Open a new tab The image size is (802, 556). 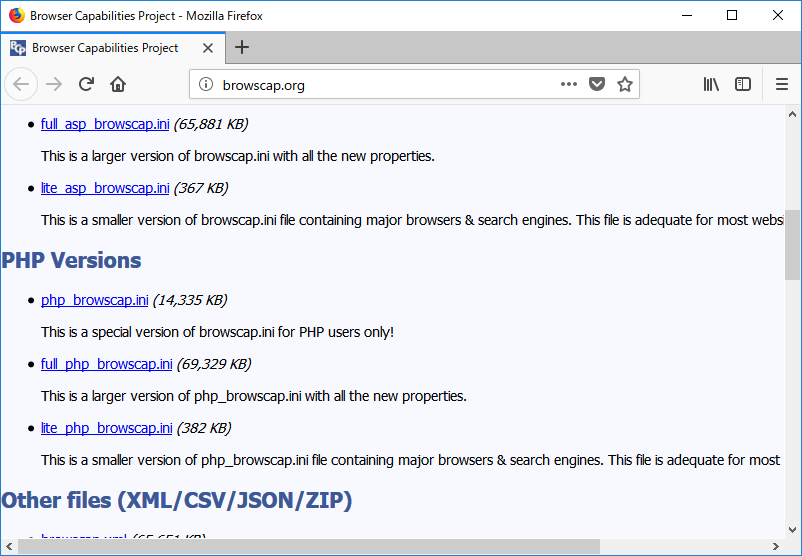point(241,48)
